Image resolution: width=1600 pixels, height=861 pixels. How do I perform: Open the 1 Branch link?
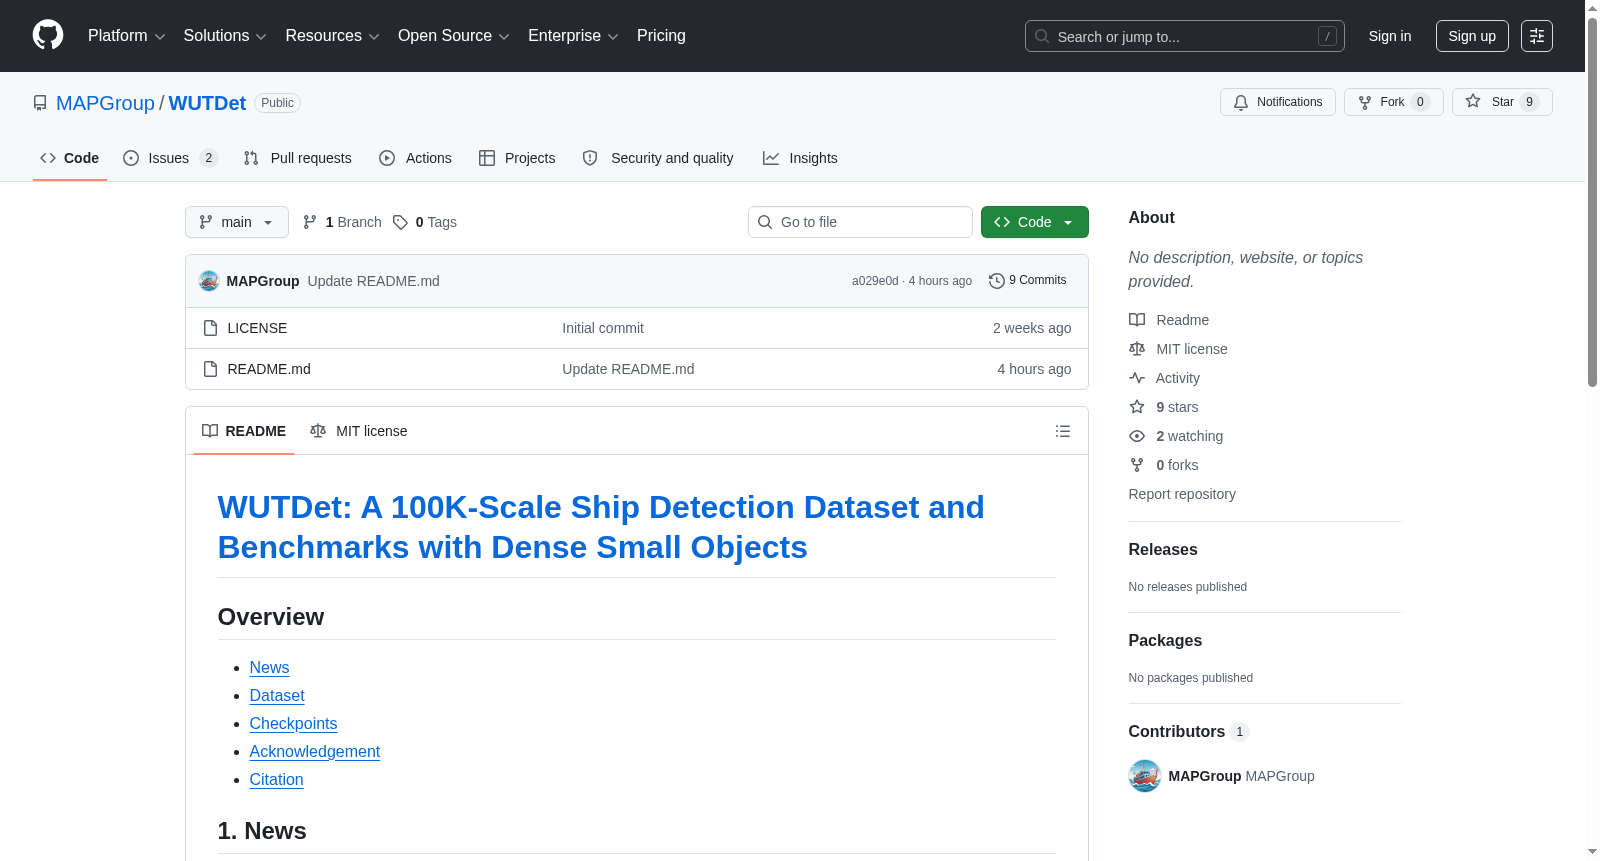pos(342,222)
